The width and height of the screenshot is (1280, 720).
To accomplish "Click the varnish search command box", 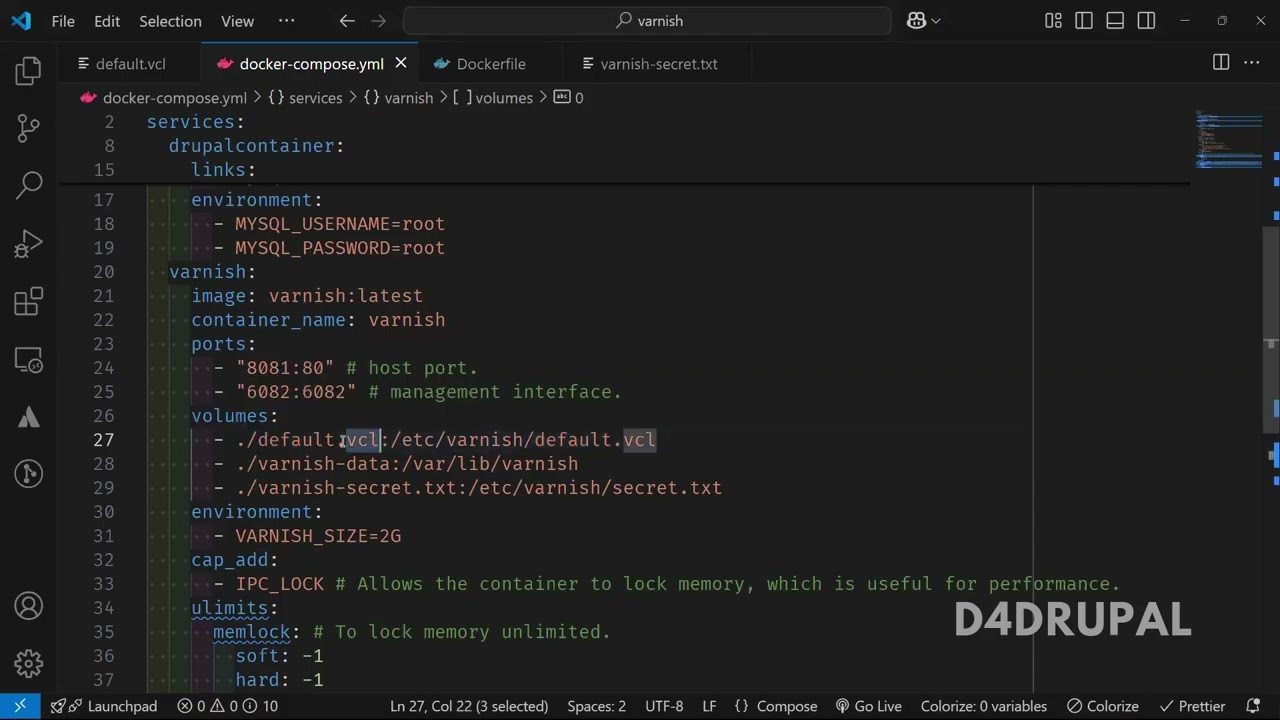I will point(647,20).
